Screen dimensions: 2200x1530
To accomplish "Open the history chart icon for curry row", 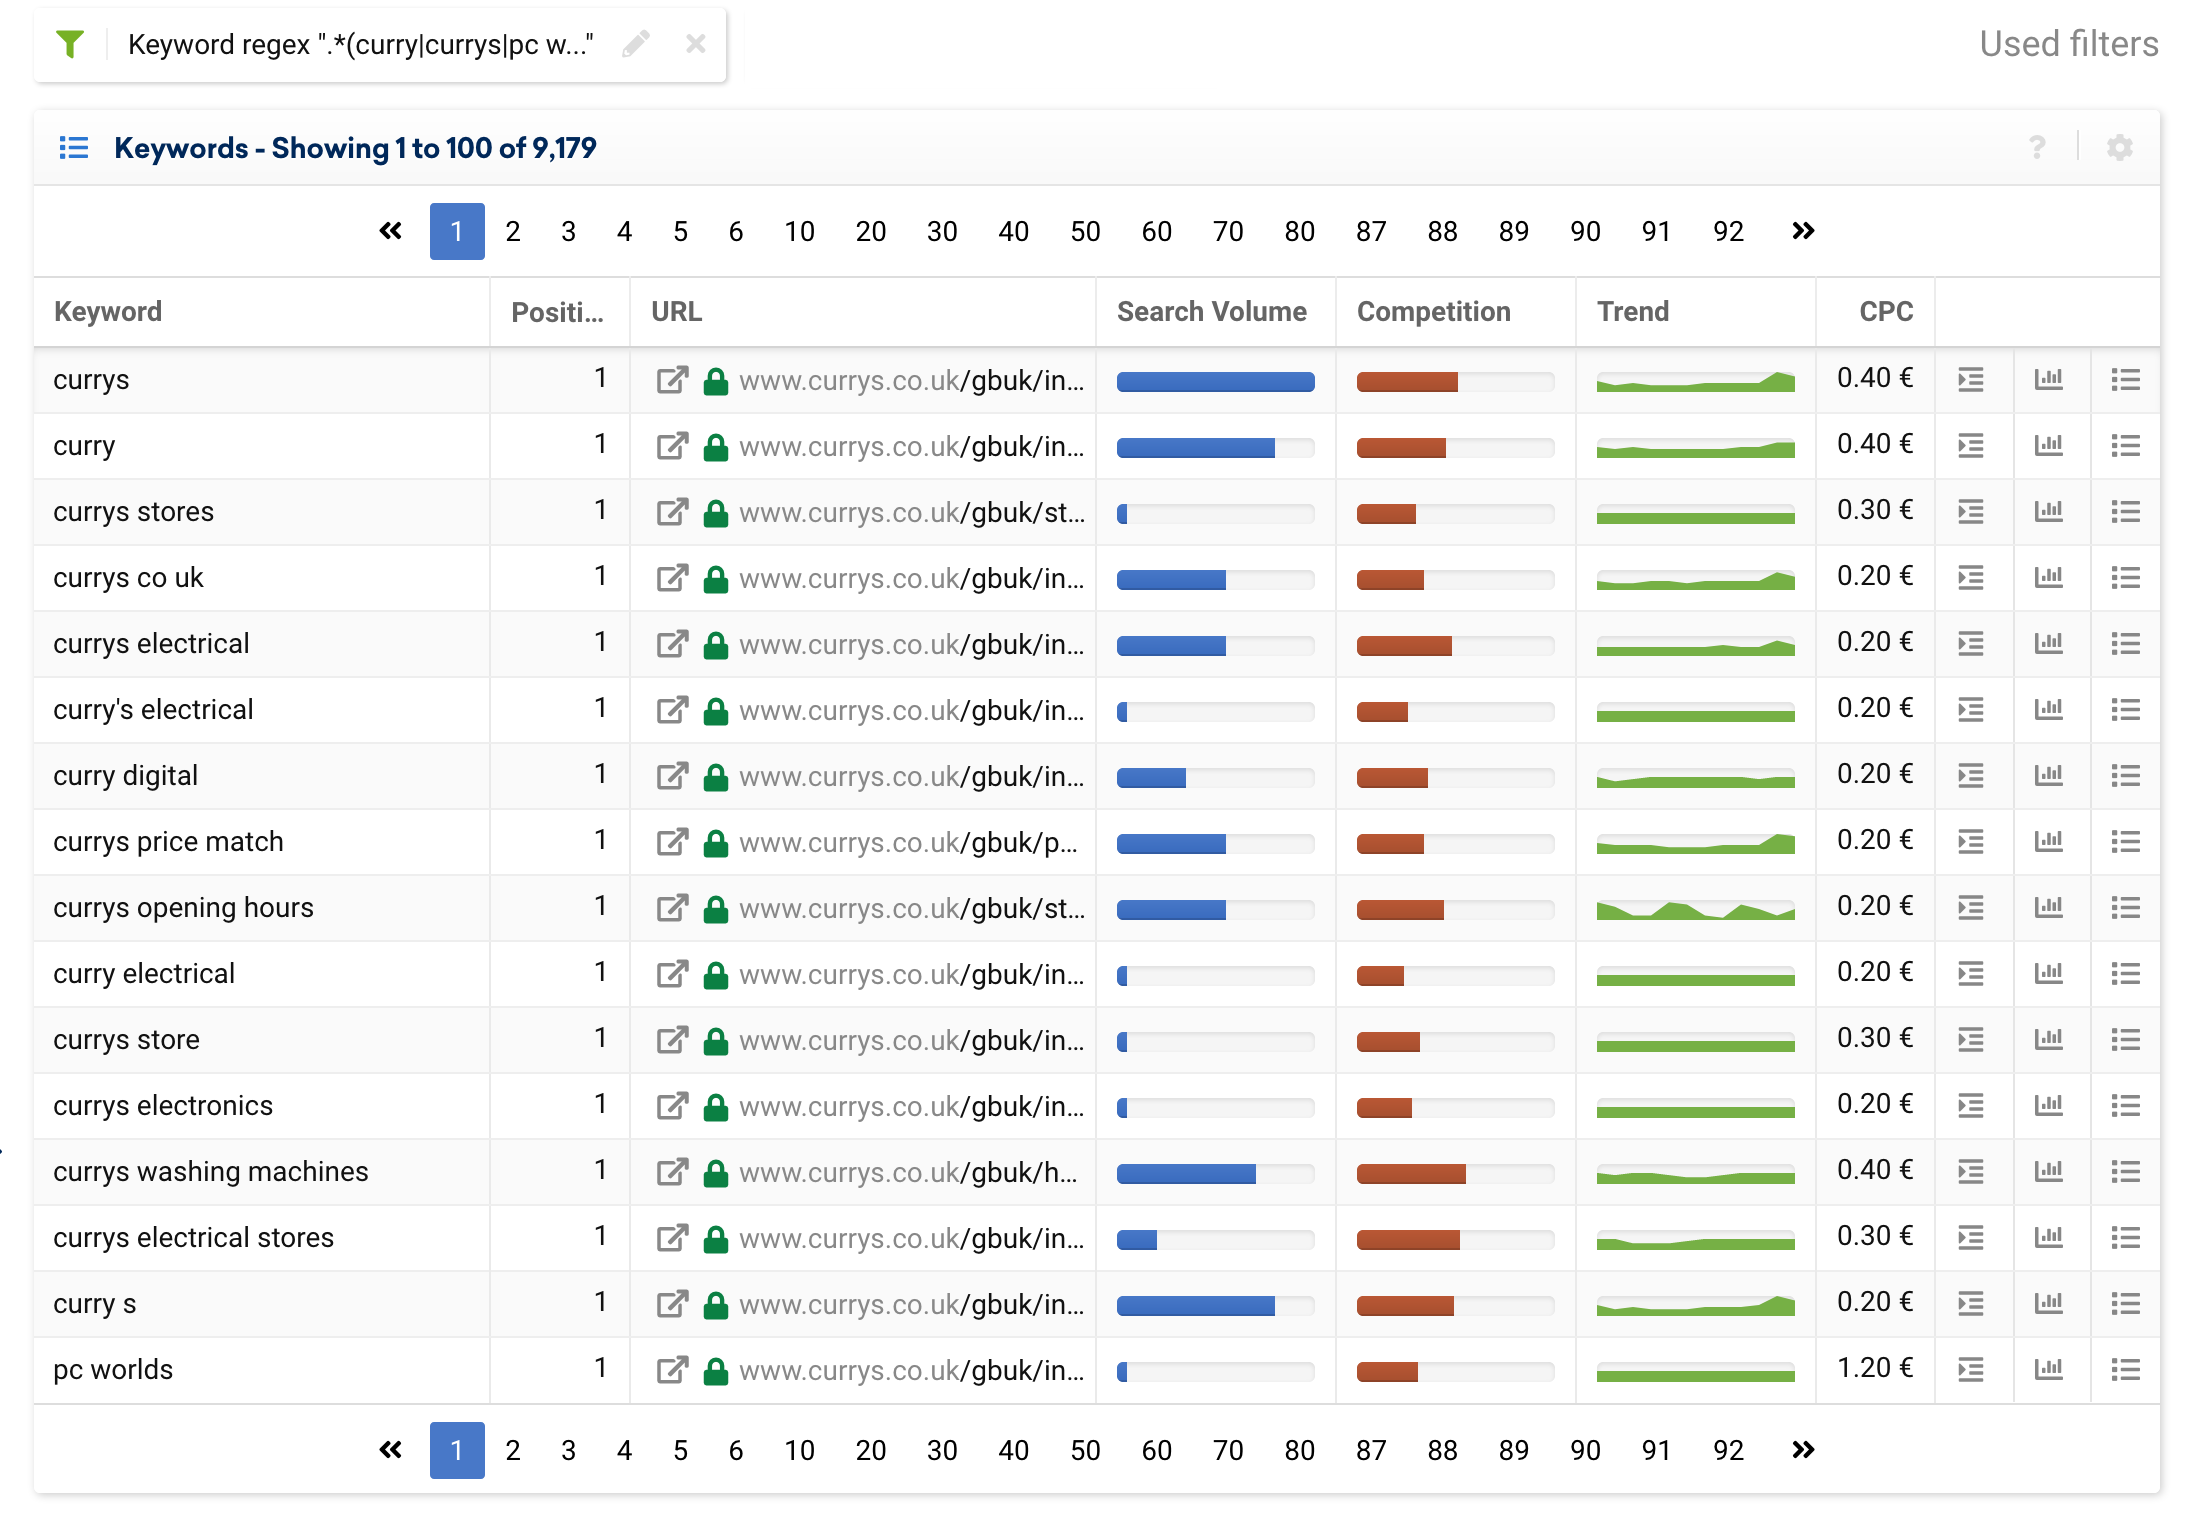I will 2049,446.
